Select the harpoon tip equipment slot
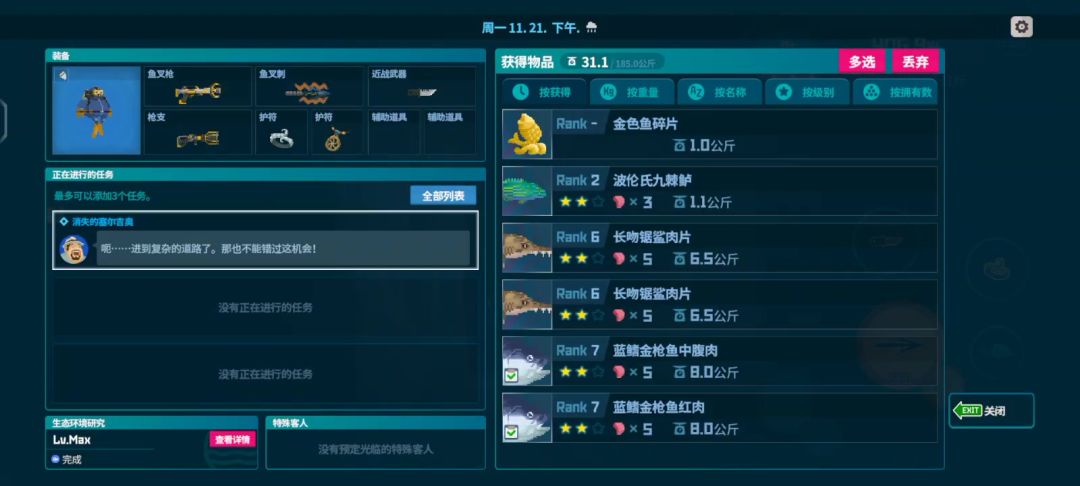The height and width of the screenshot is (486, 1080). coord(310,86)
